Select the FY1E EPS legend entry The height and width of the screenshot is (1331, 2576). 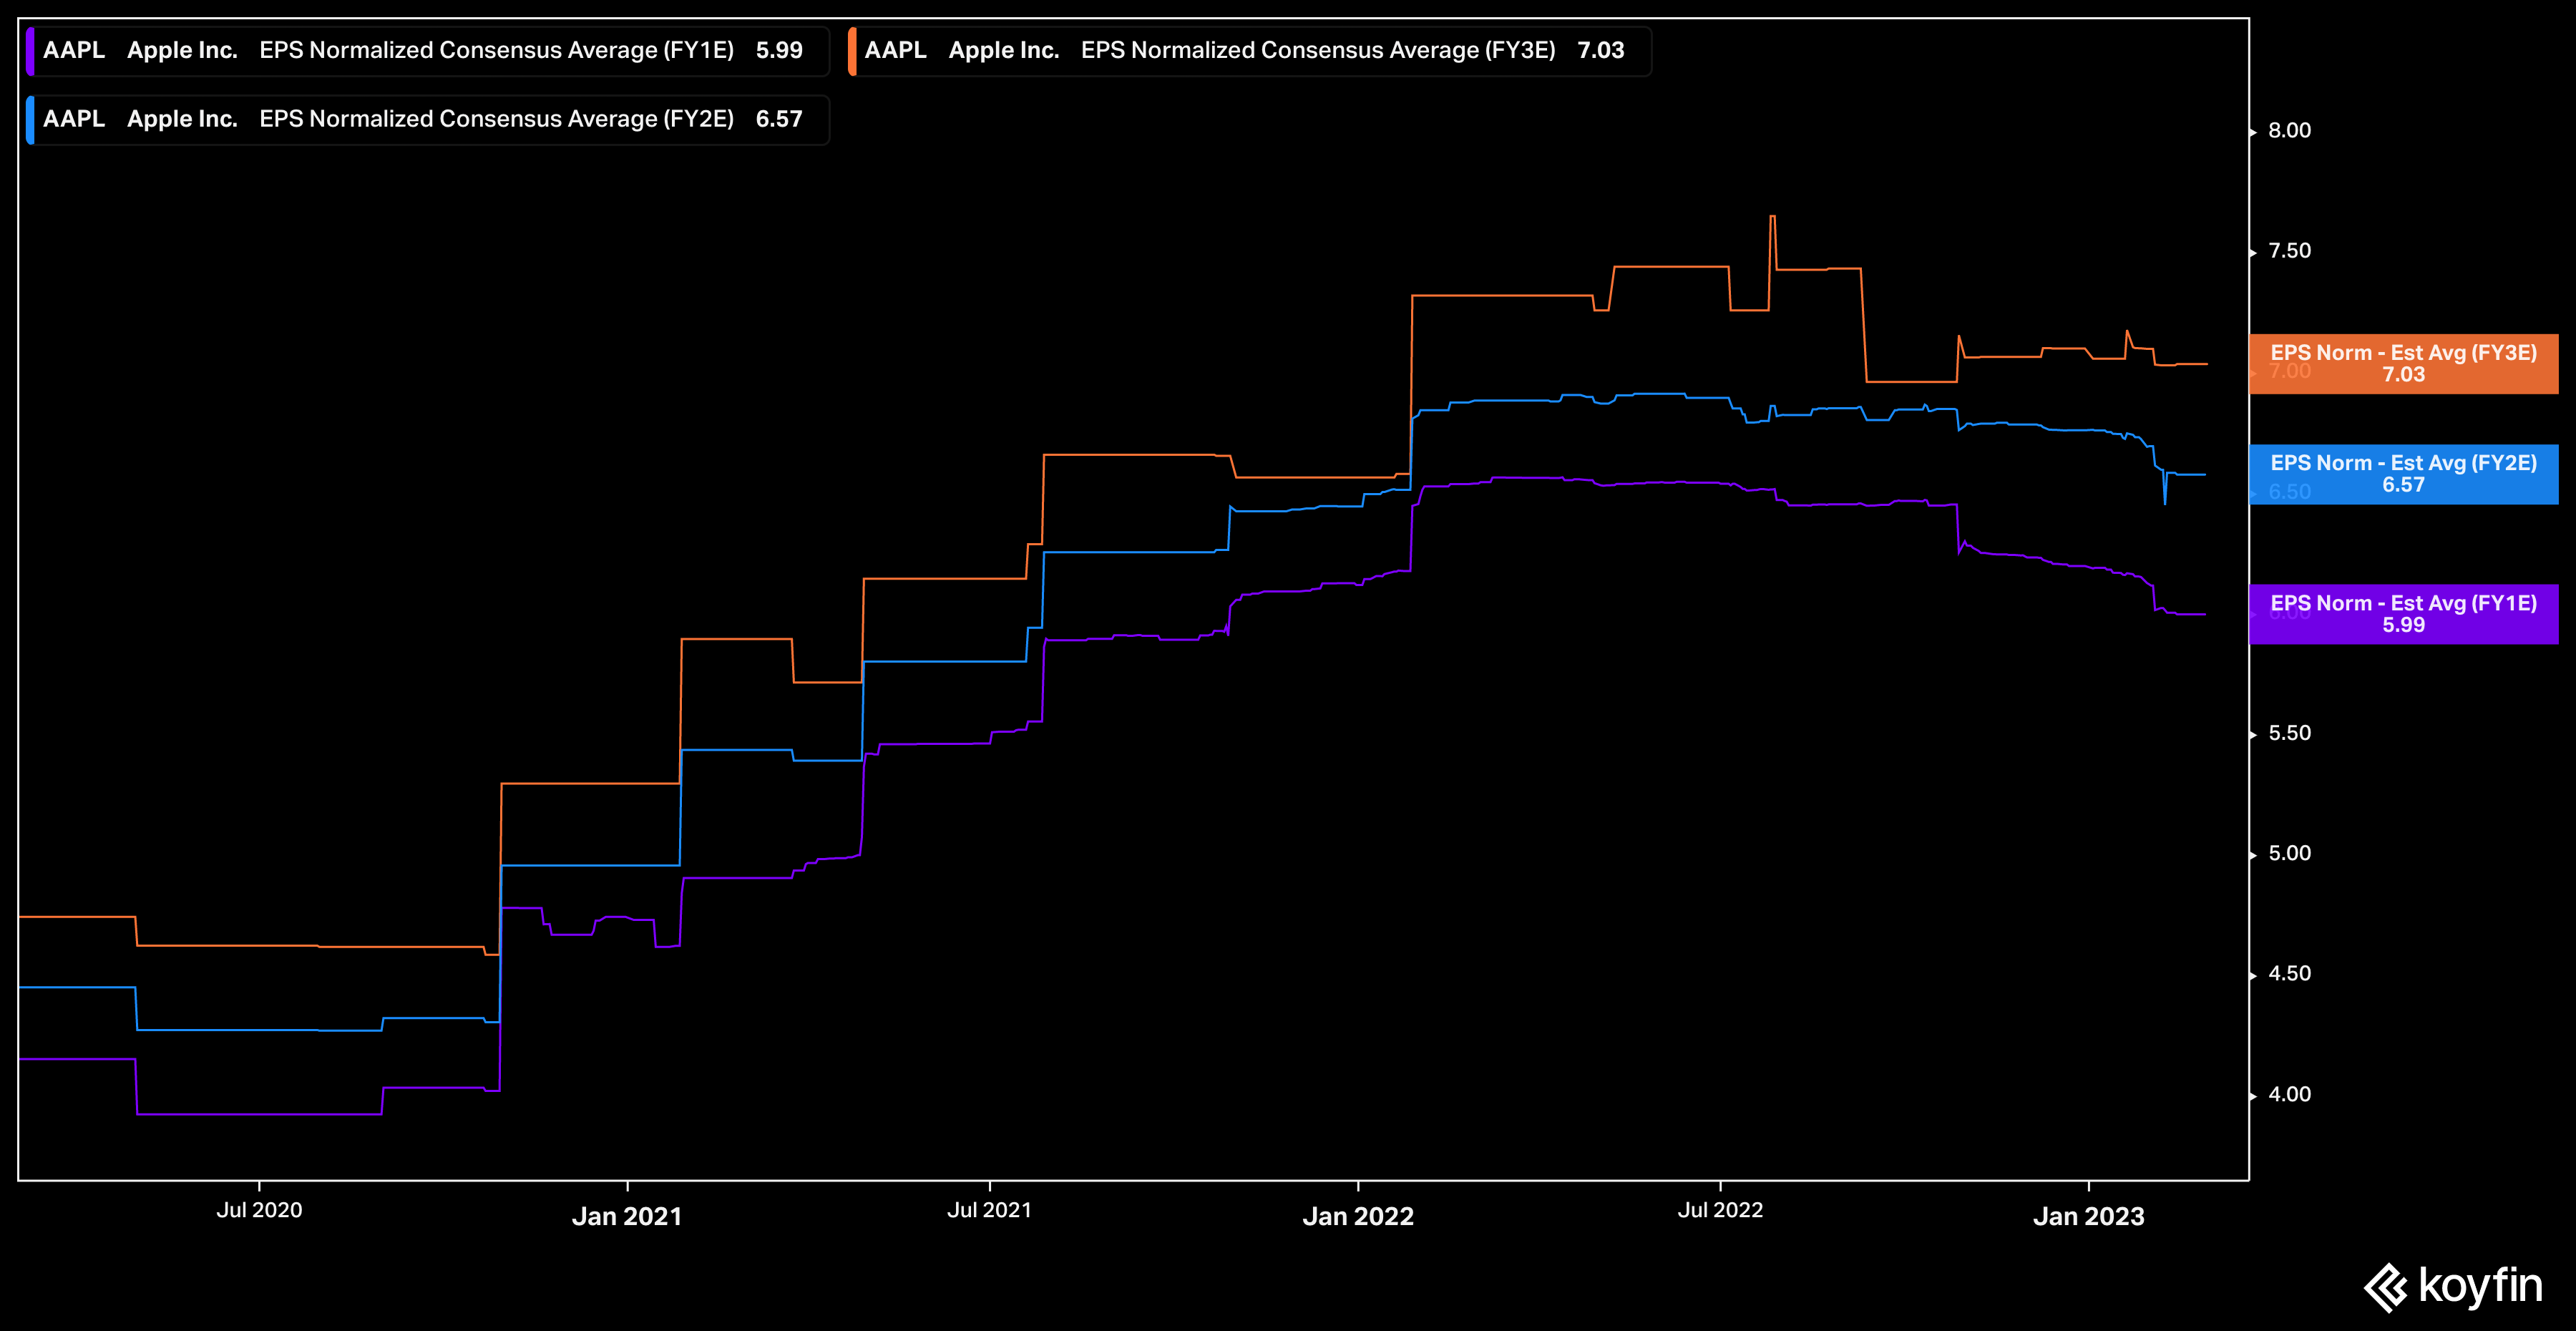[428, 51]
